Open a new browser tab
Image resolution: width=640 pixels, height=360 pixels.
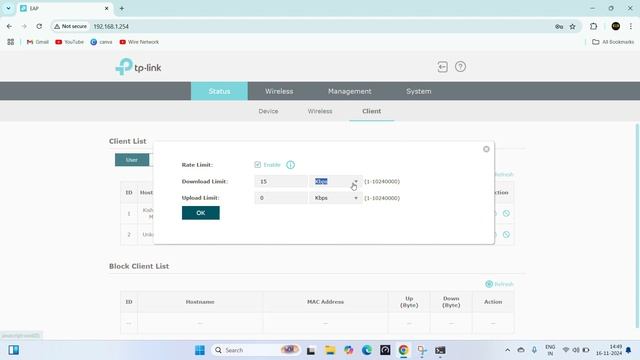[x=122, y=8]
